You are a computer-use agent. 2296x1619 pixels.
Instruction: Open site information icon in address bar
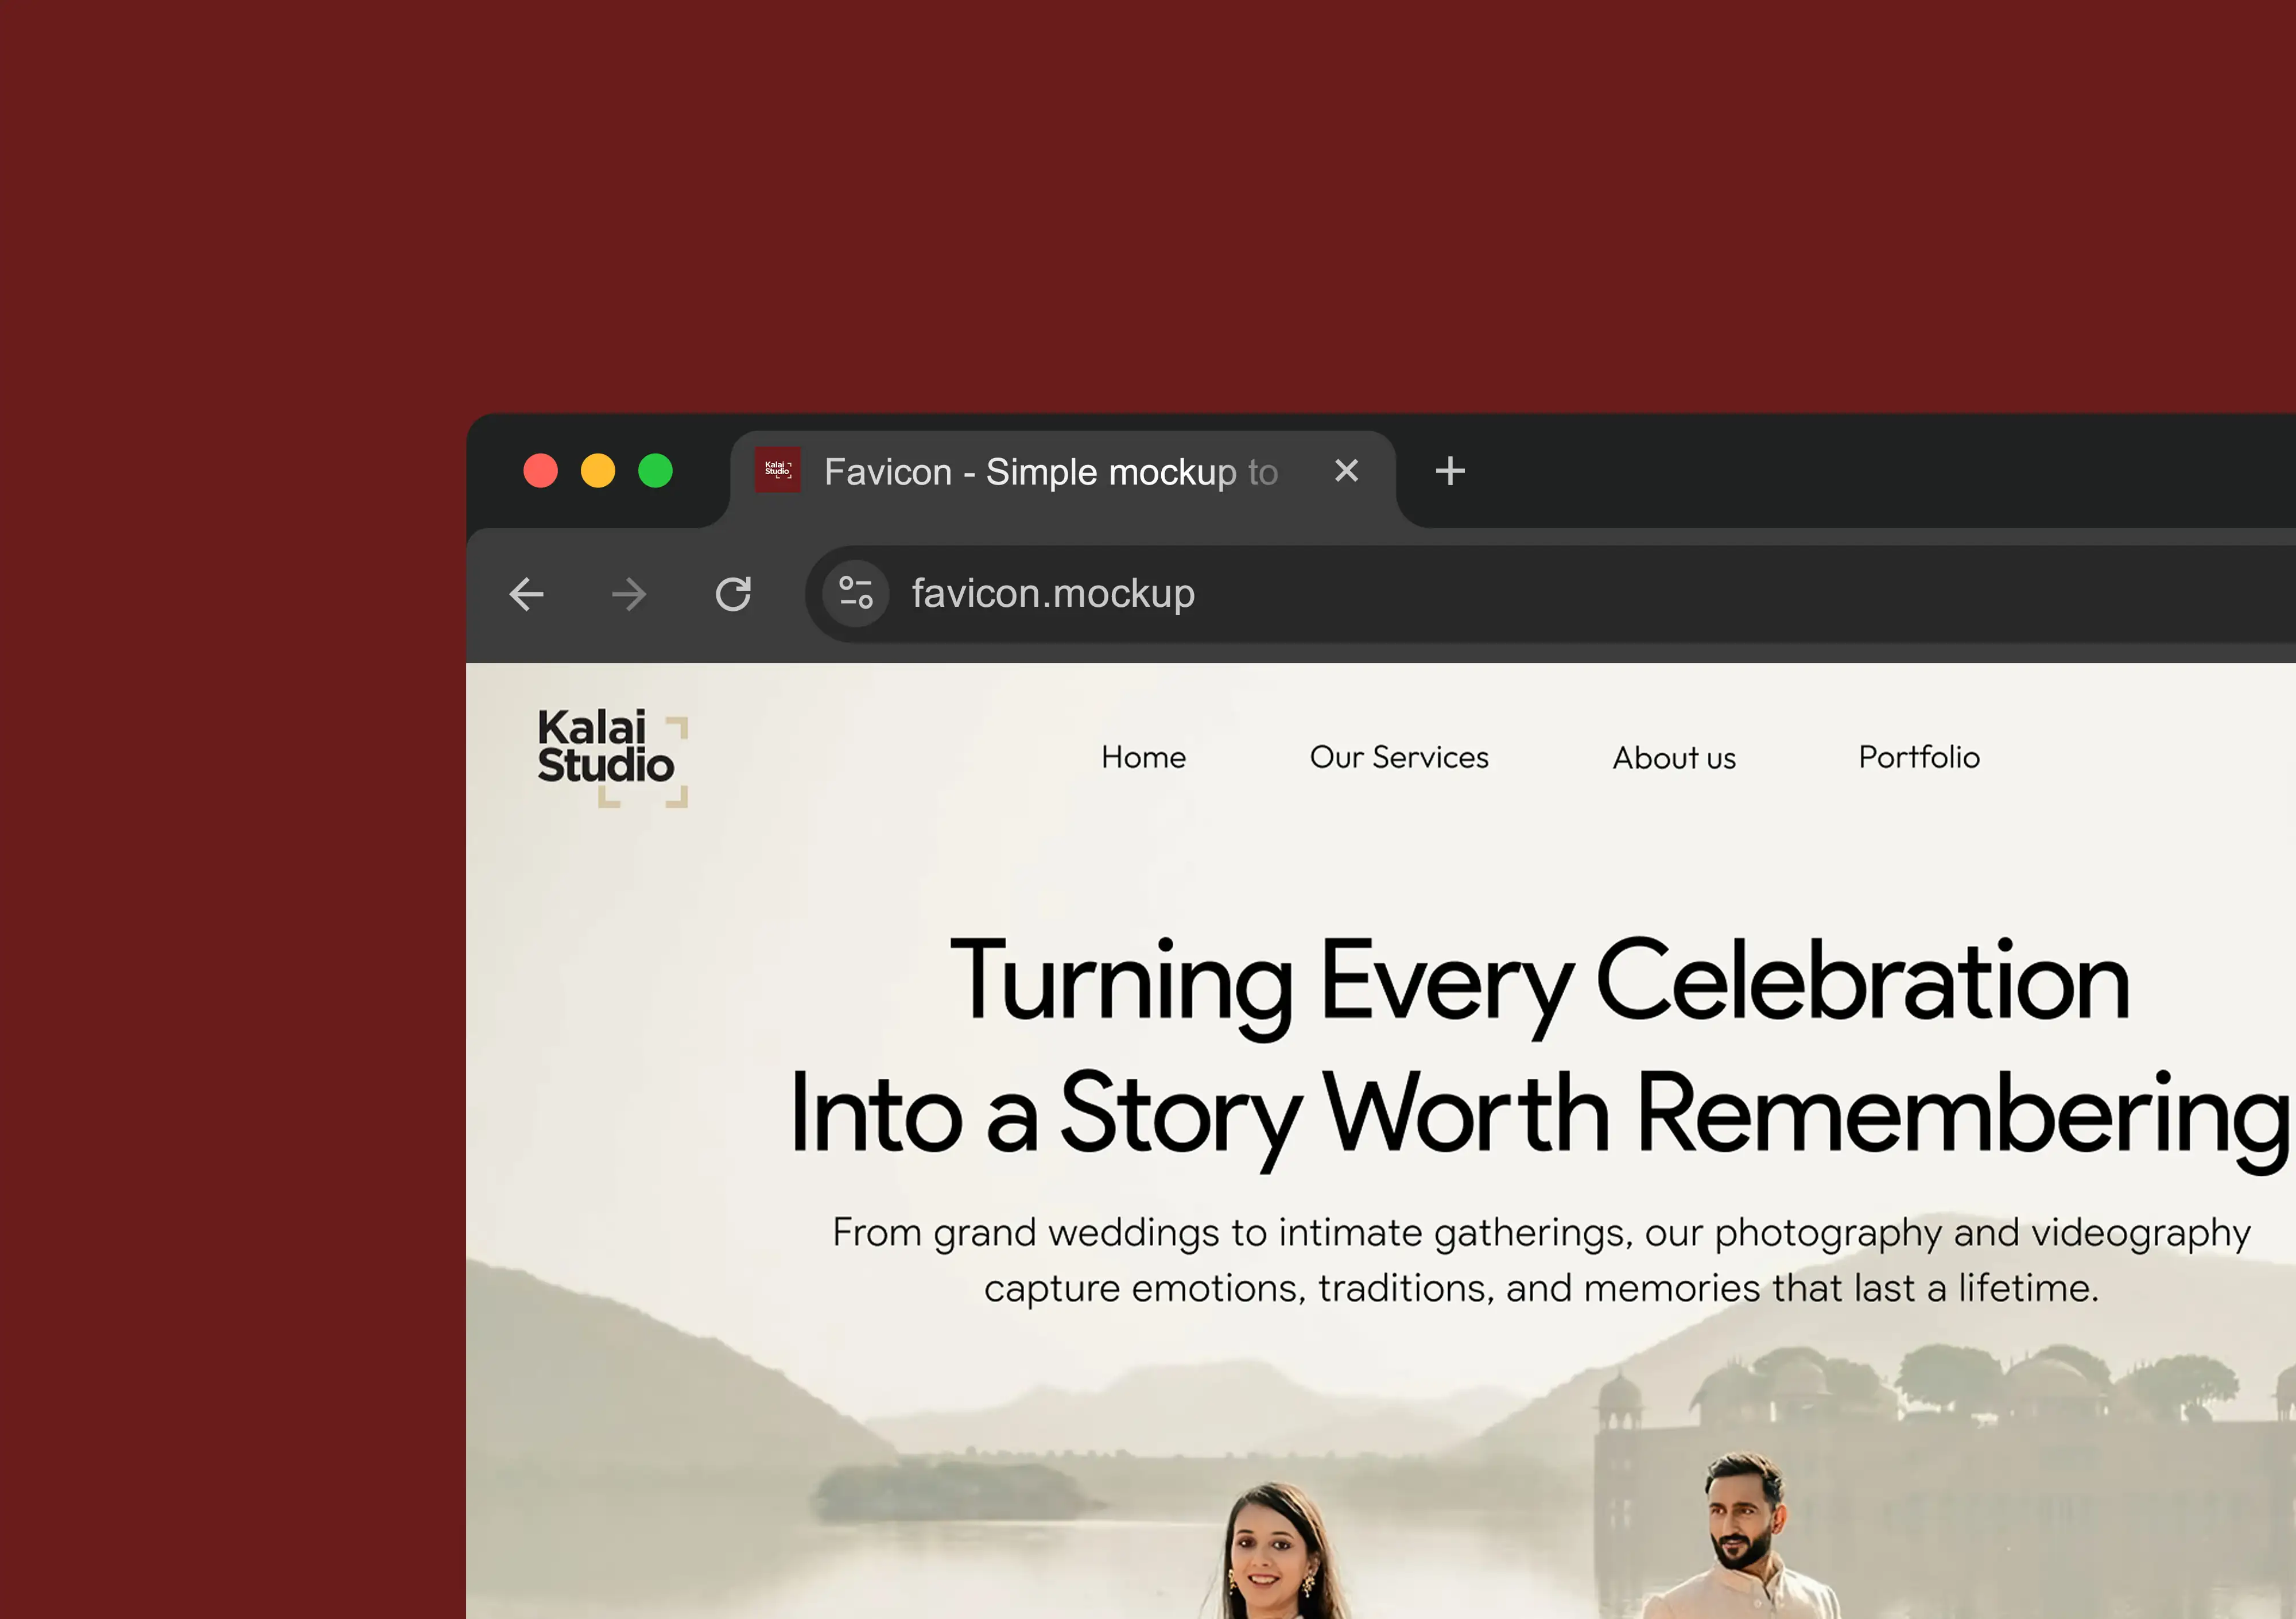point(856,593)
